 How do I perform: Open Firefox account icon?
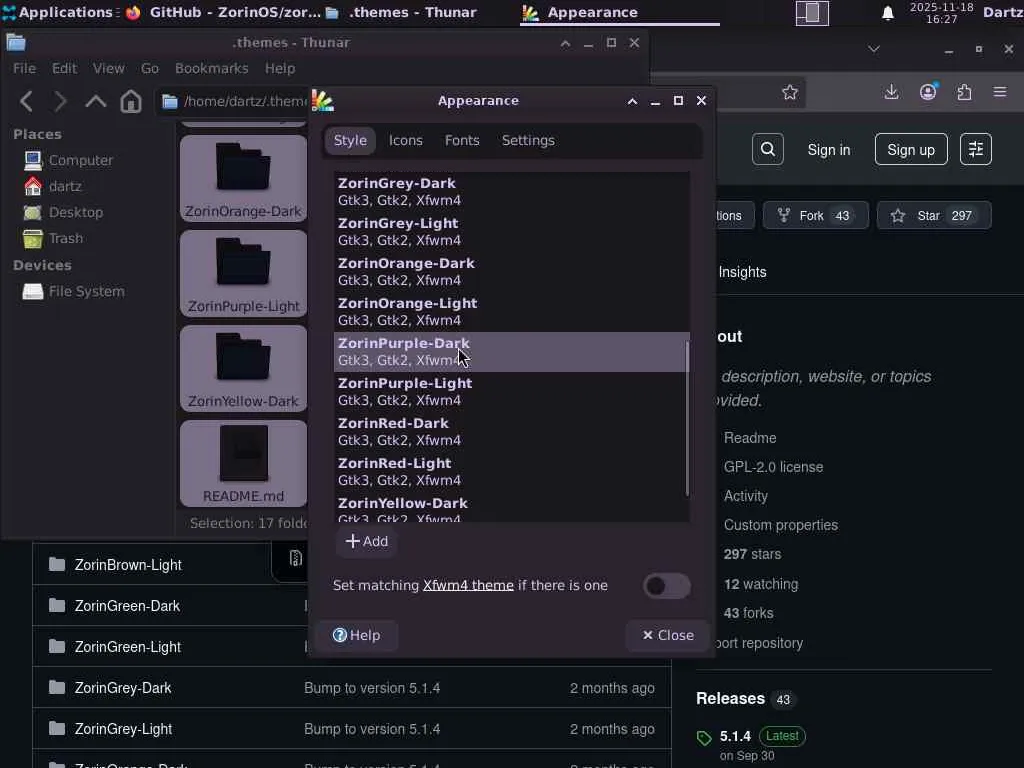tap(928, 92)
